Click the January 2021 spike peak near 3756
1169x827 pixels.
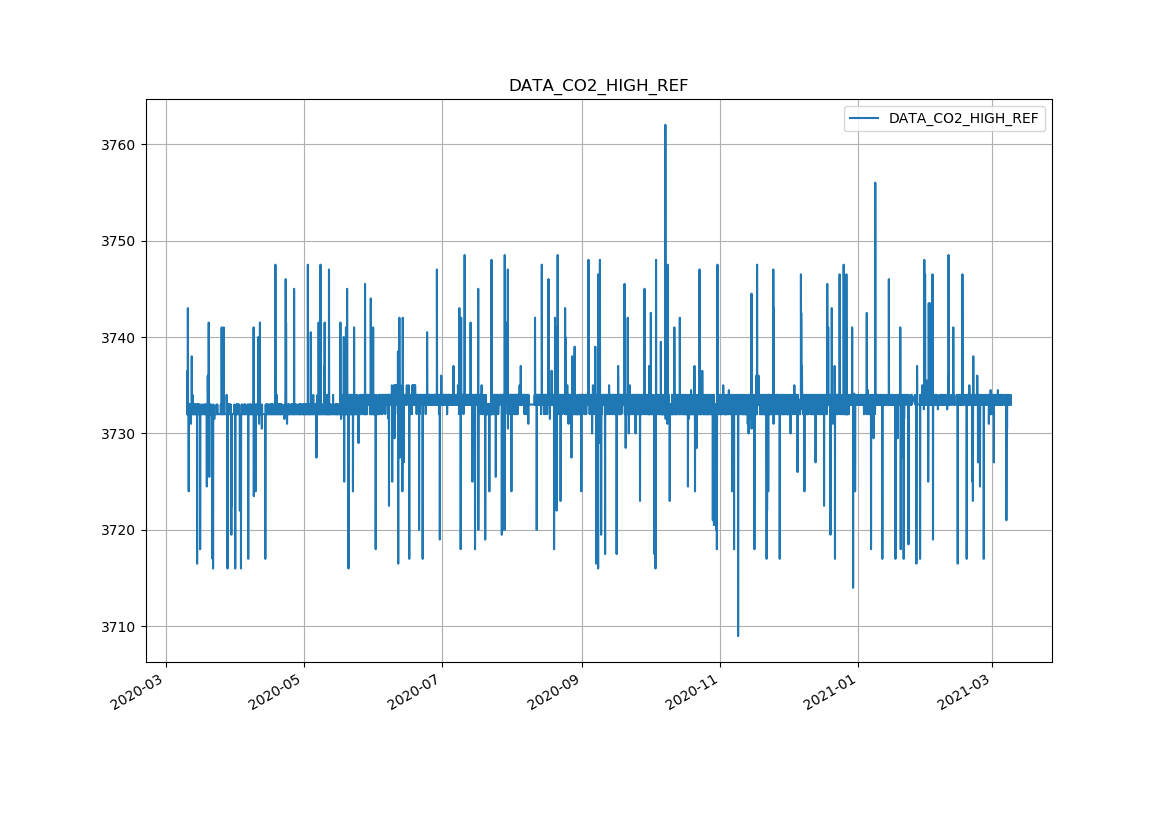[x=875, y=184]
